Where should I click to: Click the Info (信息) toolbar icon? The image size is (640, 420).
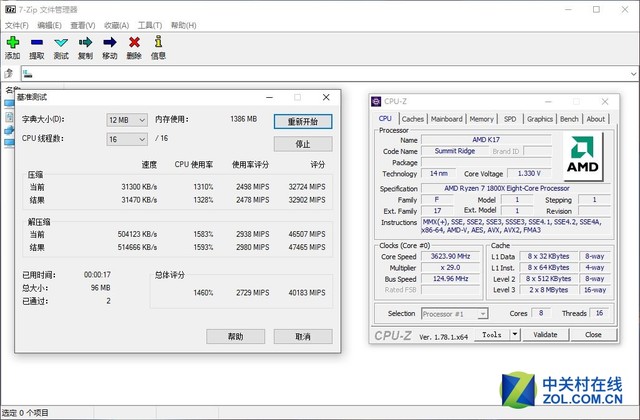point(158,42)
